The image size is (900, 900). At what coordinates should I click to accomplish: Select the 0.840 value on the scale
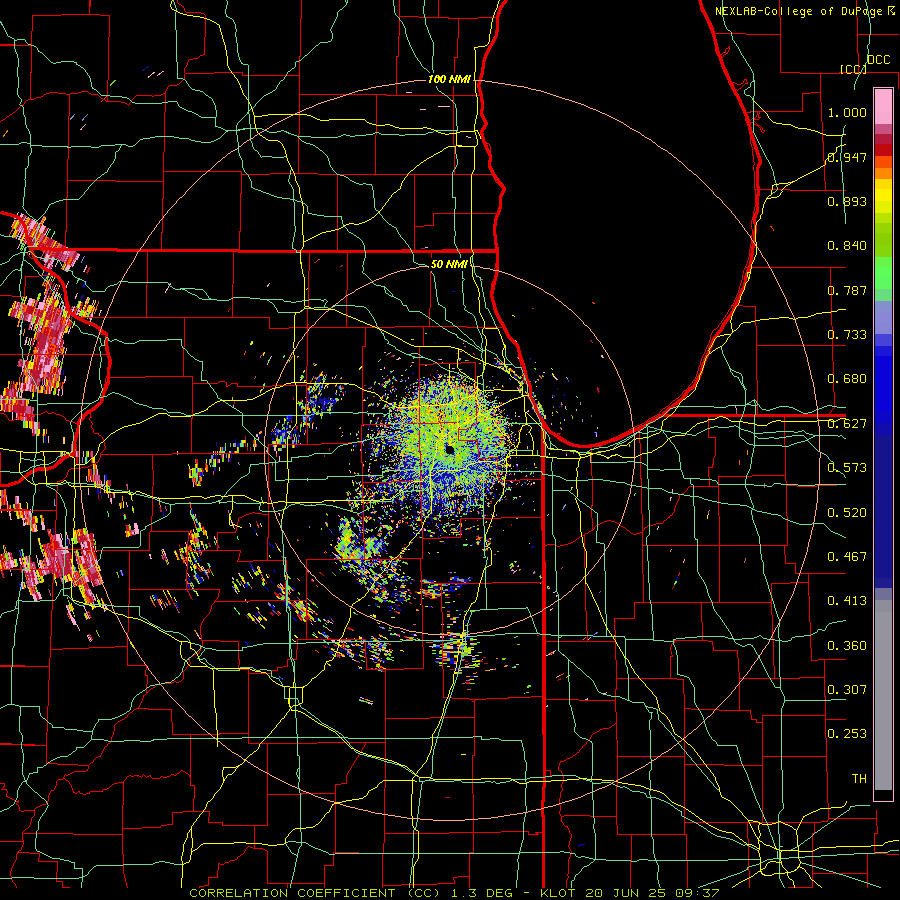click(847, 246)
